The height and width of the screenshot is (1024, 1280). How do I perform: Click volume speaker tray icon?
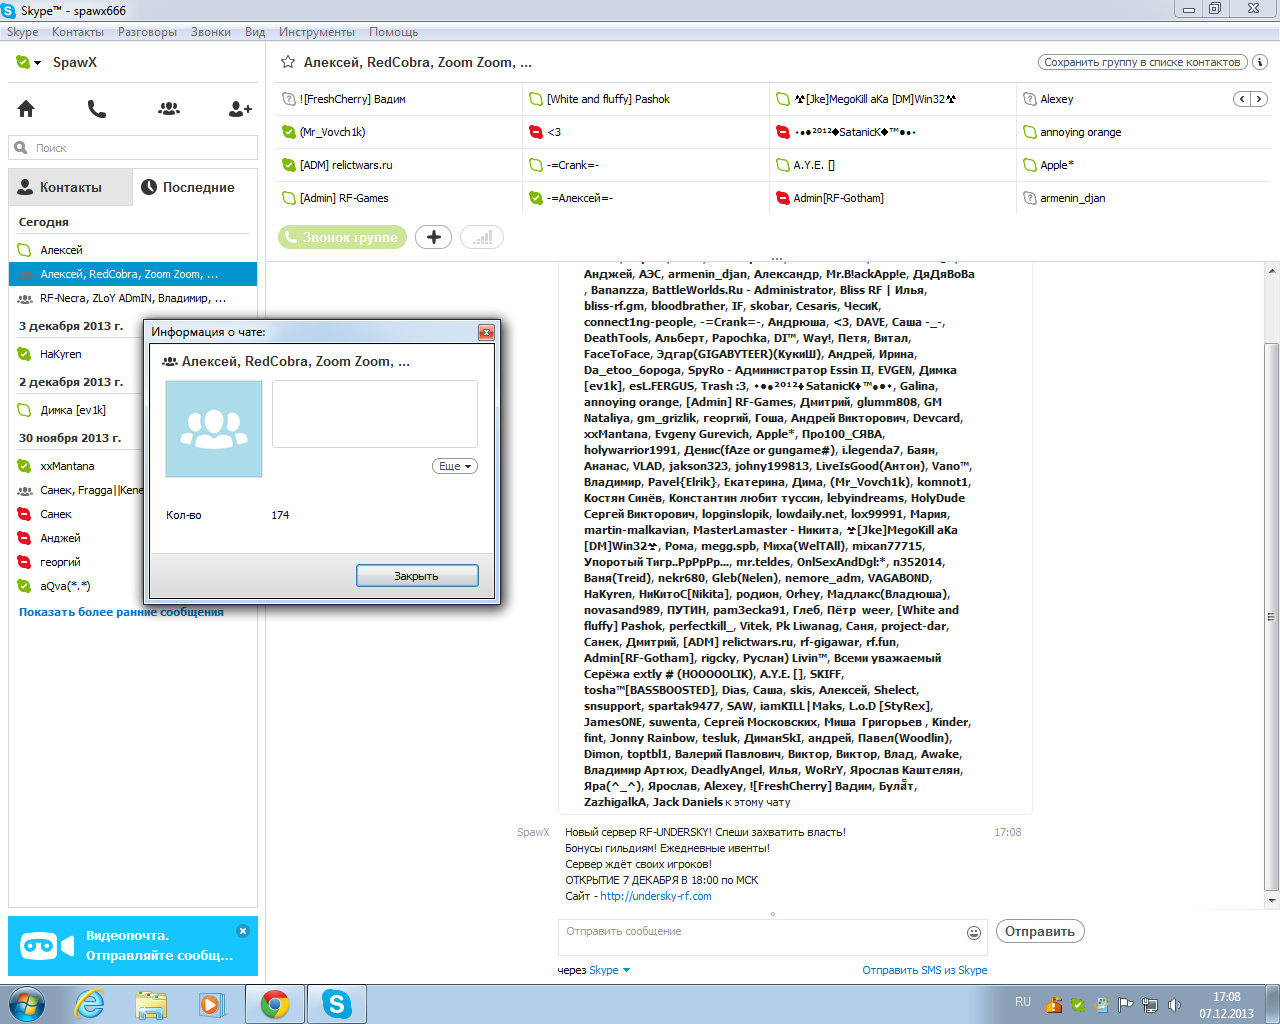(1174, 1005)
